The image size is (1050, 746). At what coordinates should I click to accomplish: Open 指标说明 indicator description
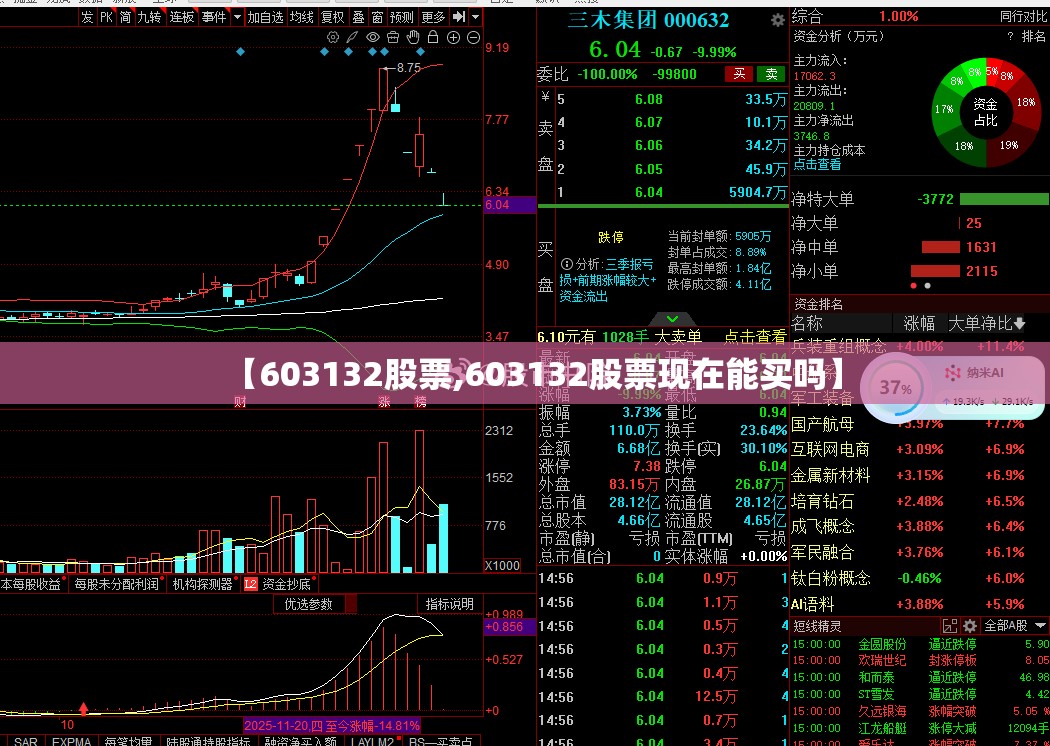(449, 604)
